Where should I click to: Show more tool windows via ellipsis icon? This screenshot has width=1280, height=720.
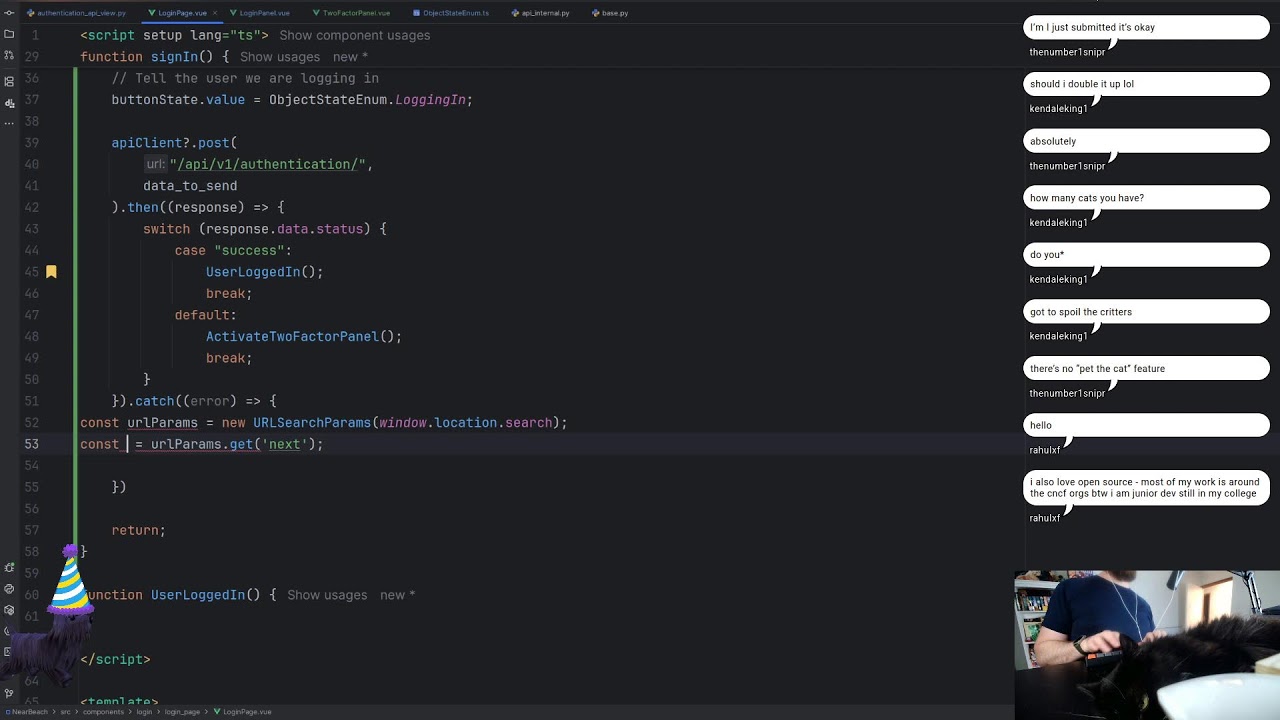click(x=9, y=126)
